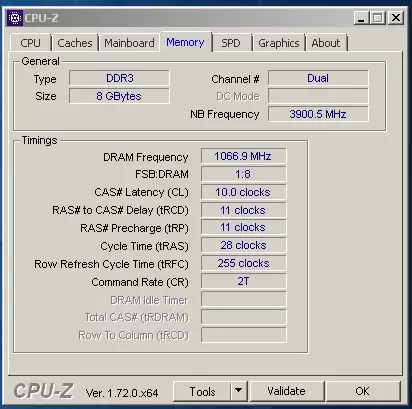The height and width of the screenshot is (409, 412).
Task: Click the empty DC Mode field
Action: pyautogui.click(x=318, y=96)
